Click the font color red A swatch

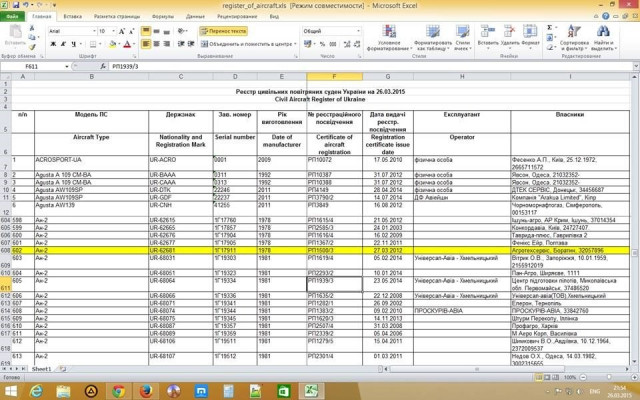click(125, 44)
